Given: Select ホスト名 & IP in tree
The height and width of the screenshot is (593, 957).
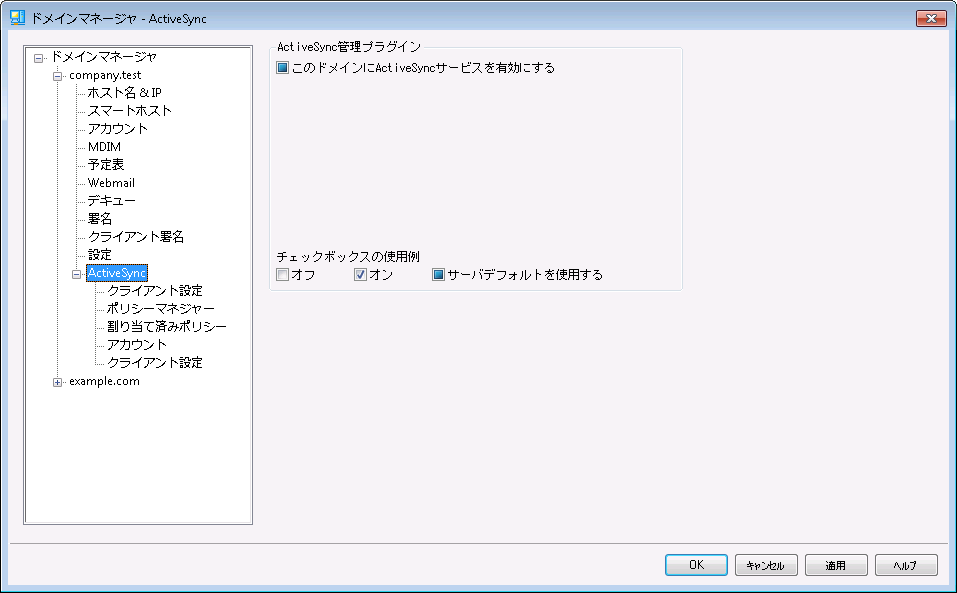Looking at the screenshot, I should pyautogui.click(x=124, y=93).
